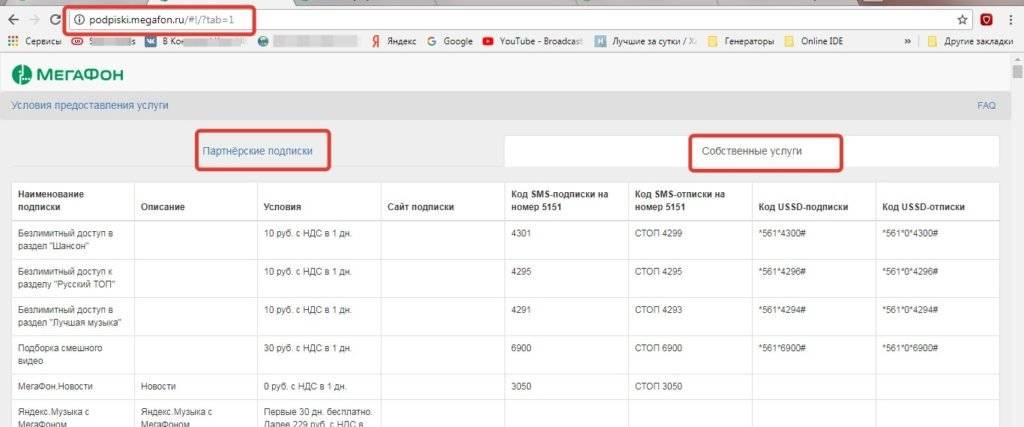The height and width of the screenshot is (427, 1024).
Task: Expand the hidden bookmarks overflow chevron
Action: tap(907, 42)
